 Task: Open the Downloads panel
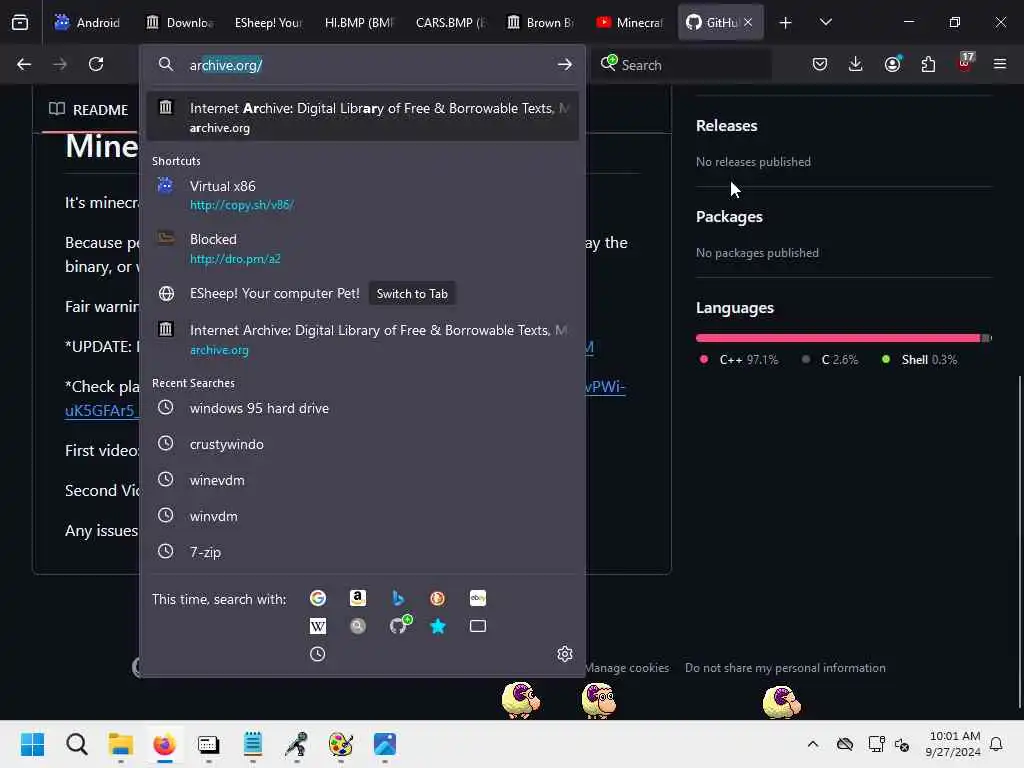pos(856,64)
